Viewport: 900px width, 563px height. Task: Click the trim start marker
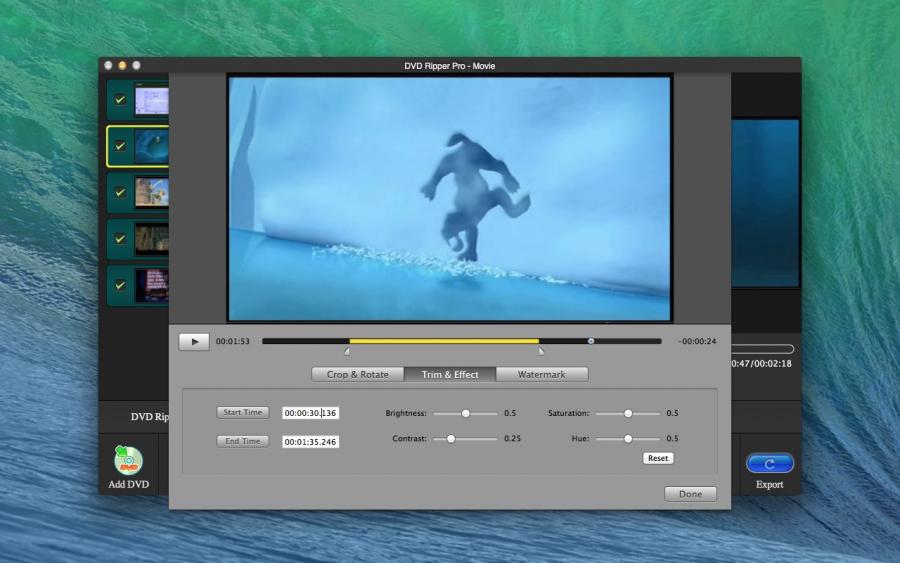[x=347, y=351]
